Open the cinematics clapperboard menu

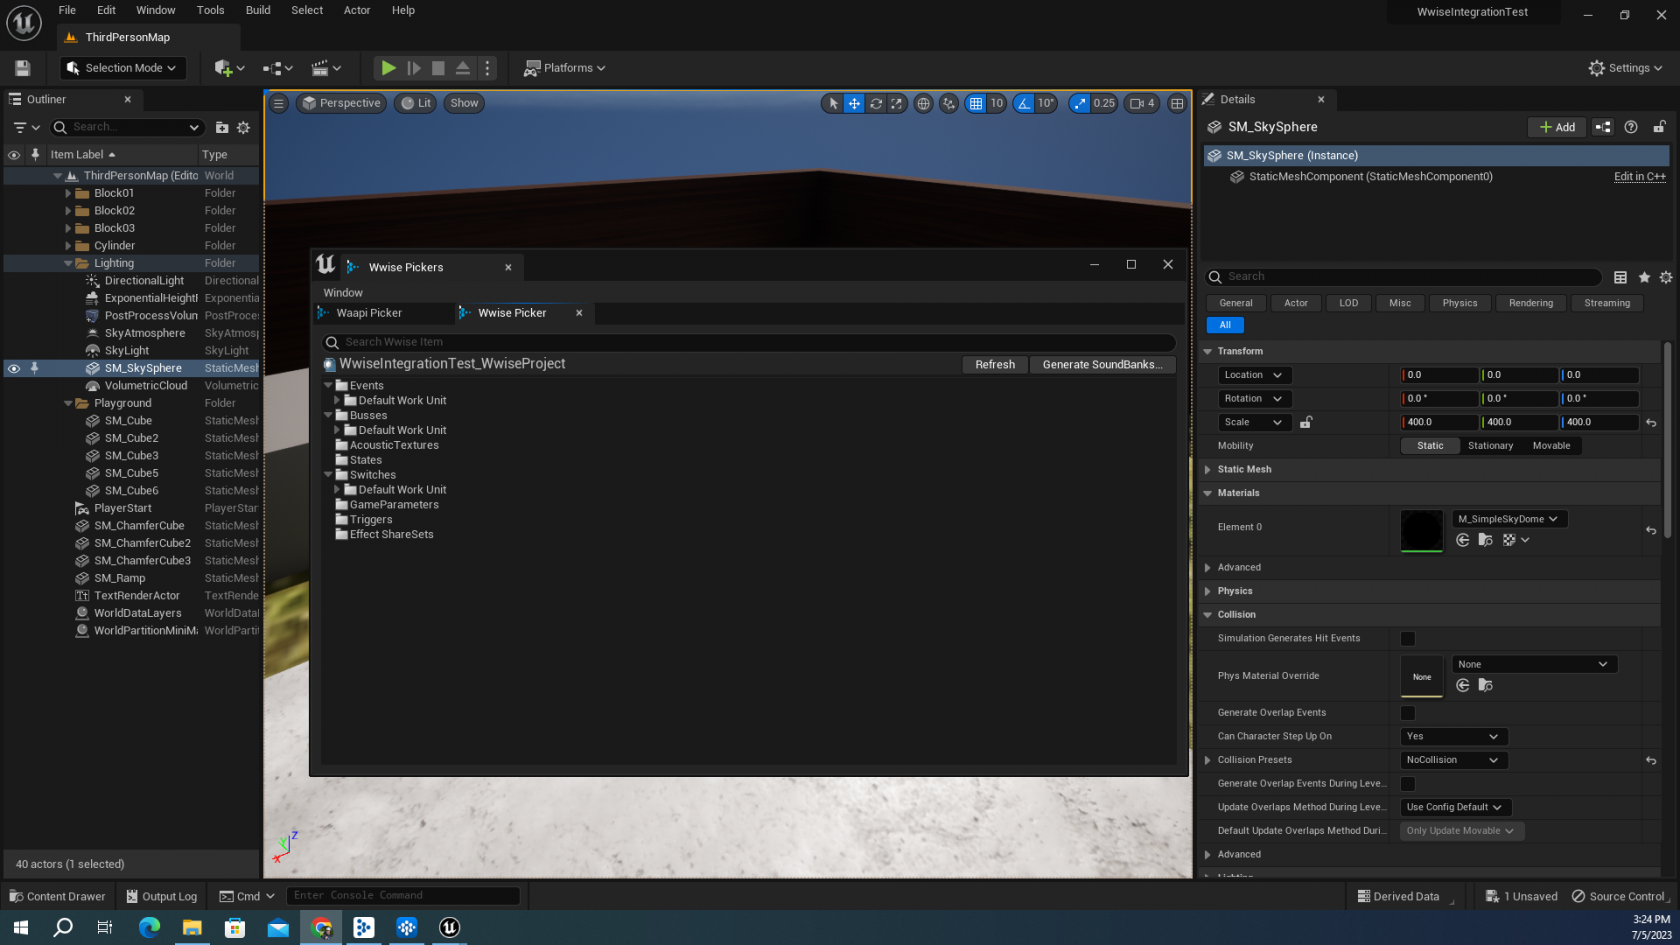coord(326,68)
